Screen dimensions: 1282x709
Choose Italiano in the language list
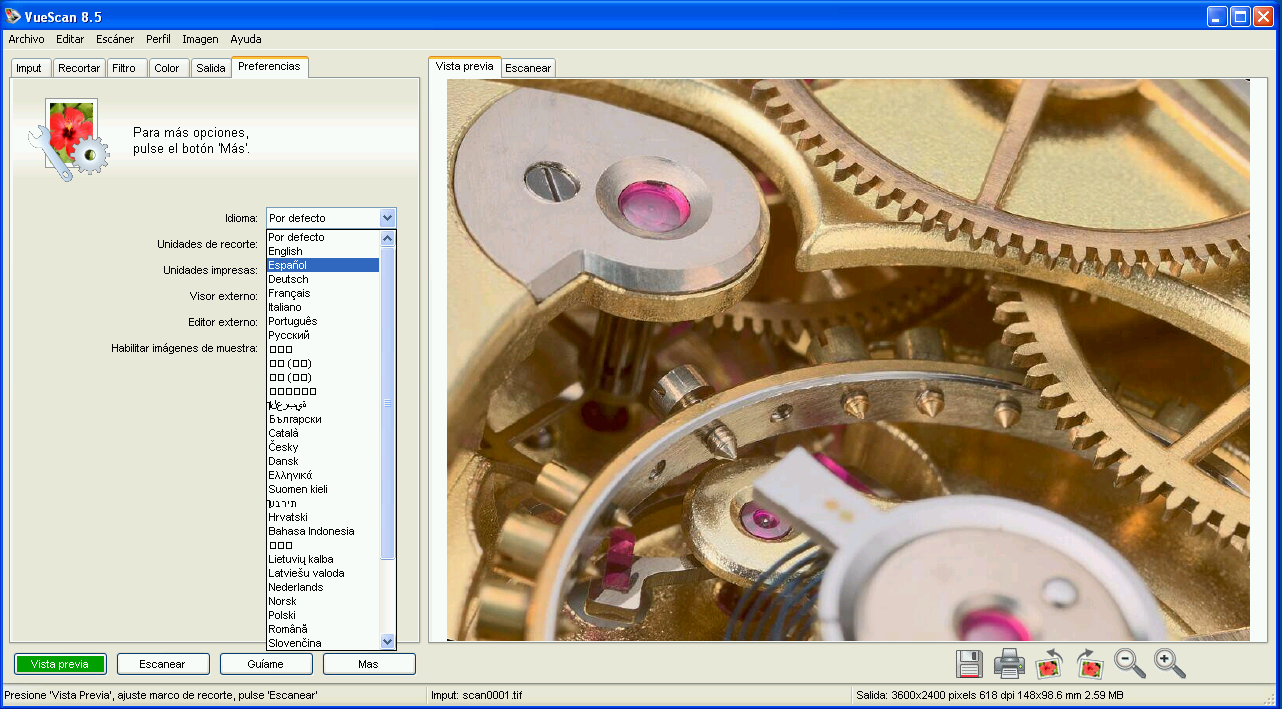(323, 307)
